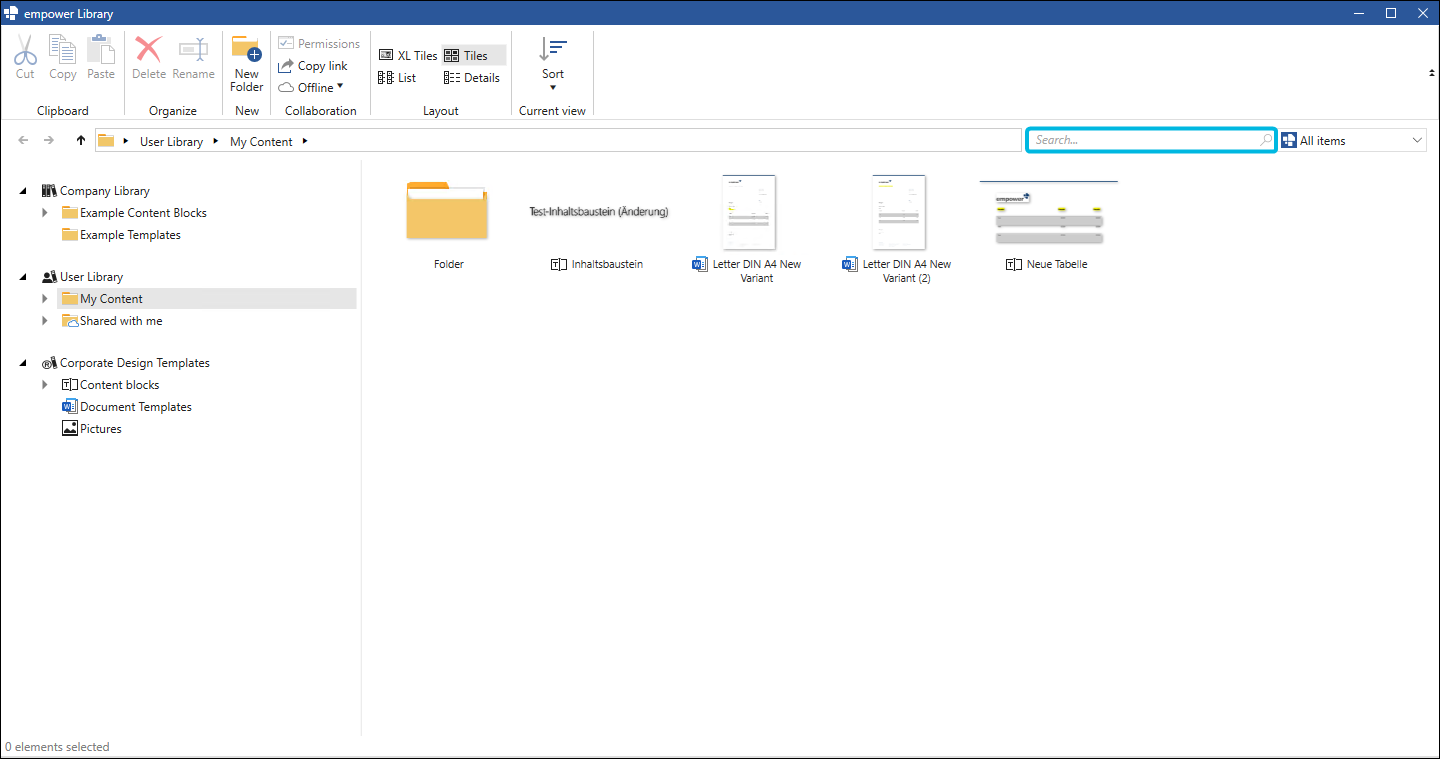Select Example Content Blocks folder in tree

[143, 213]
